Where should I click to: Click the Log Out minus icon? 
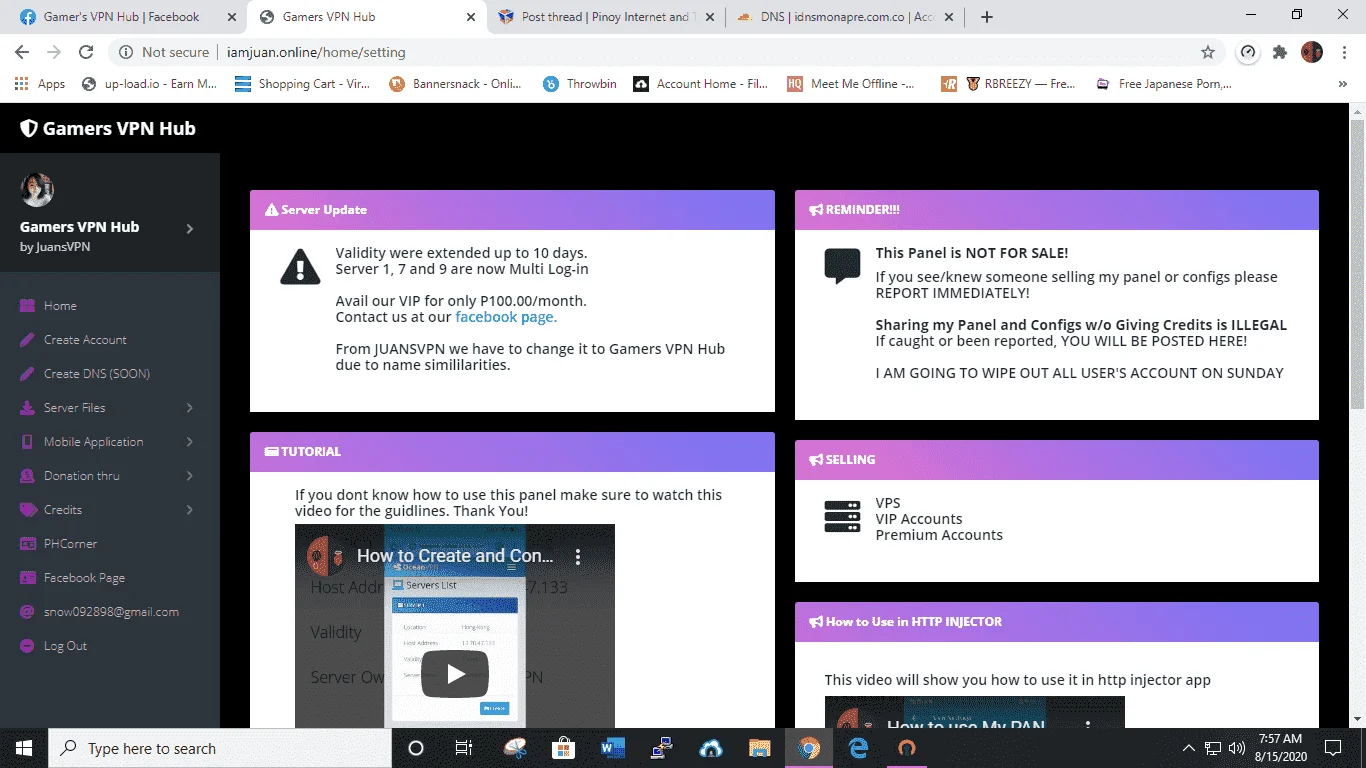(x=27, y=646)
